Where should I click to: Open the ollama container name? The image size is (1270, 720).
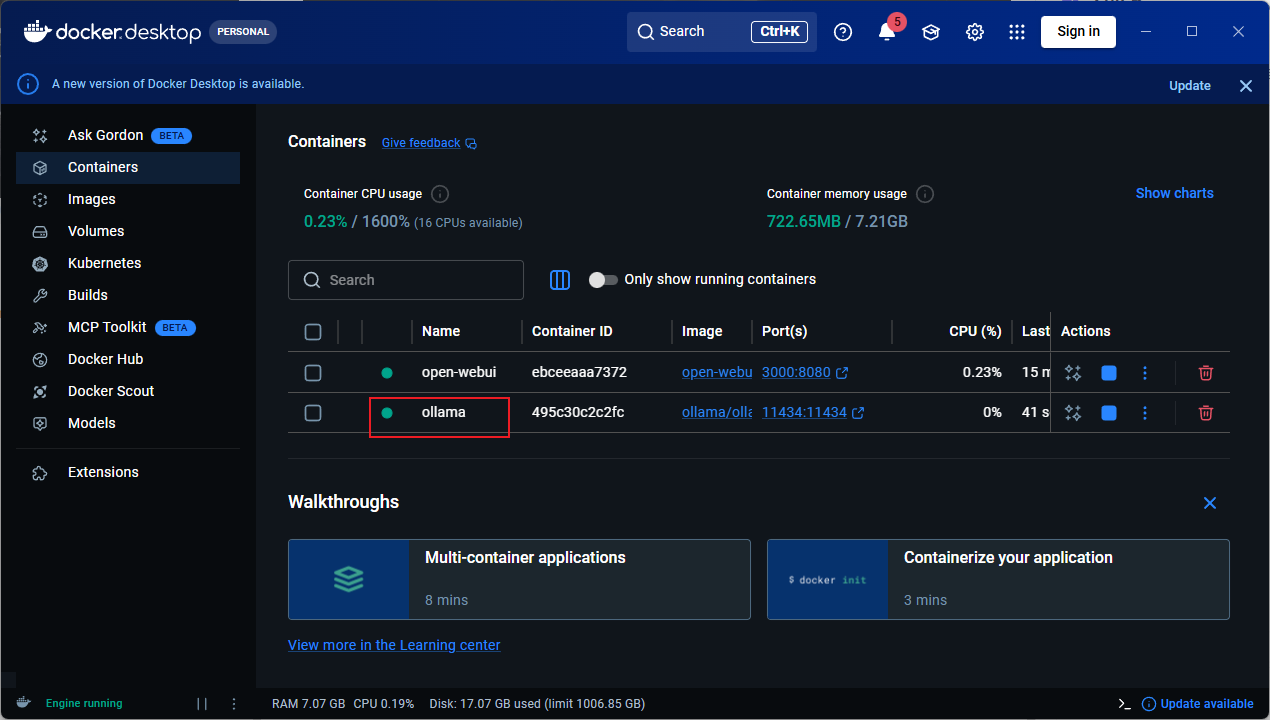(443, 412)
